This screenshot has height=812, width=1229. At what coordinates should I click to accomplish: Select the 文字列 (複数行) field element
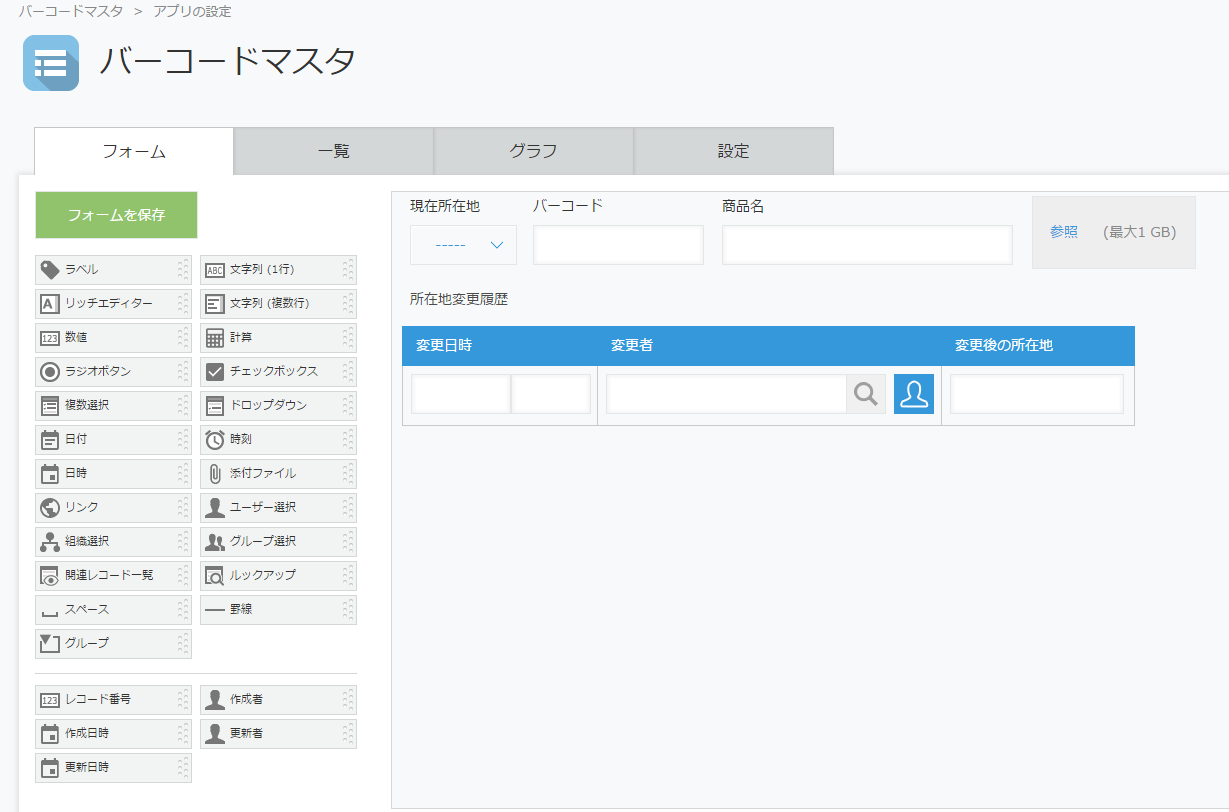[x=278, y=304]
